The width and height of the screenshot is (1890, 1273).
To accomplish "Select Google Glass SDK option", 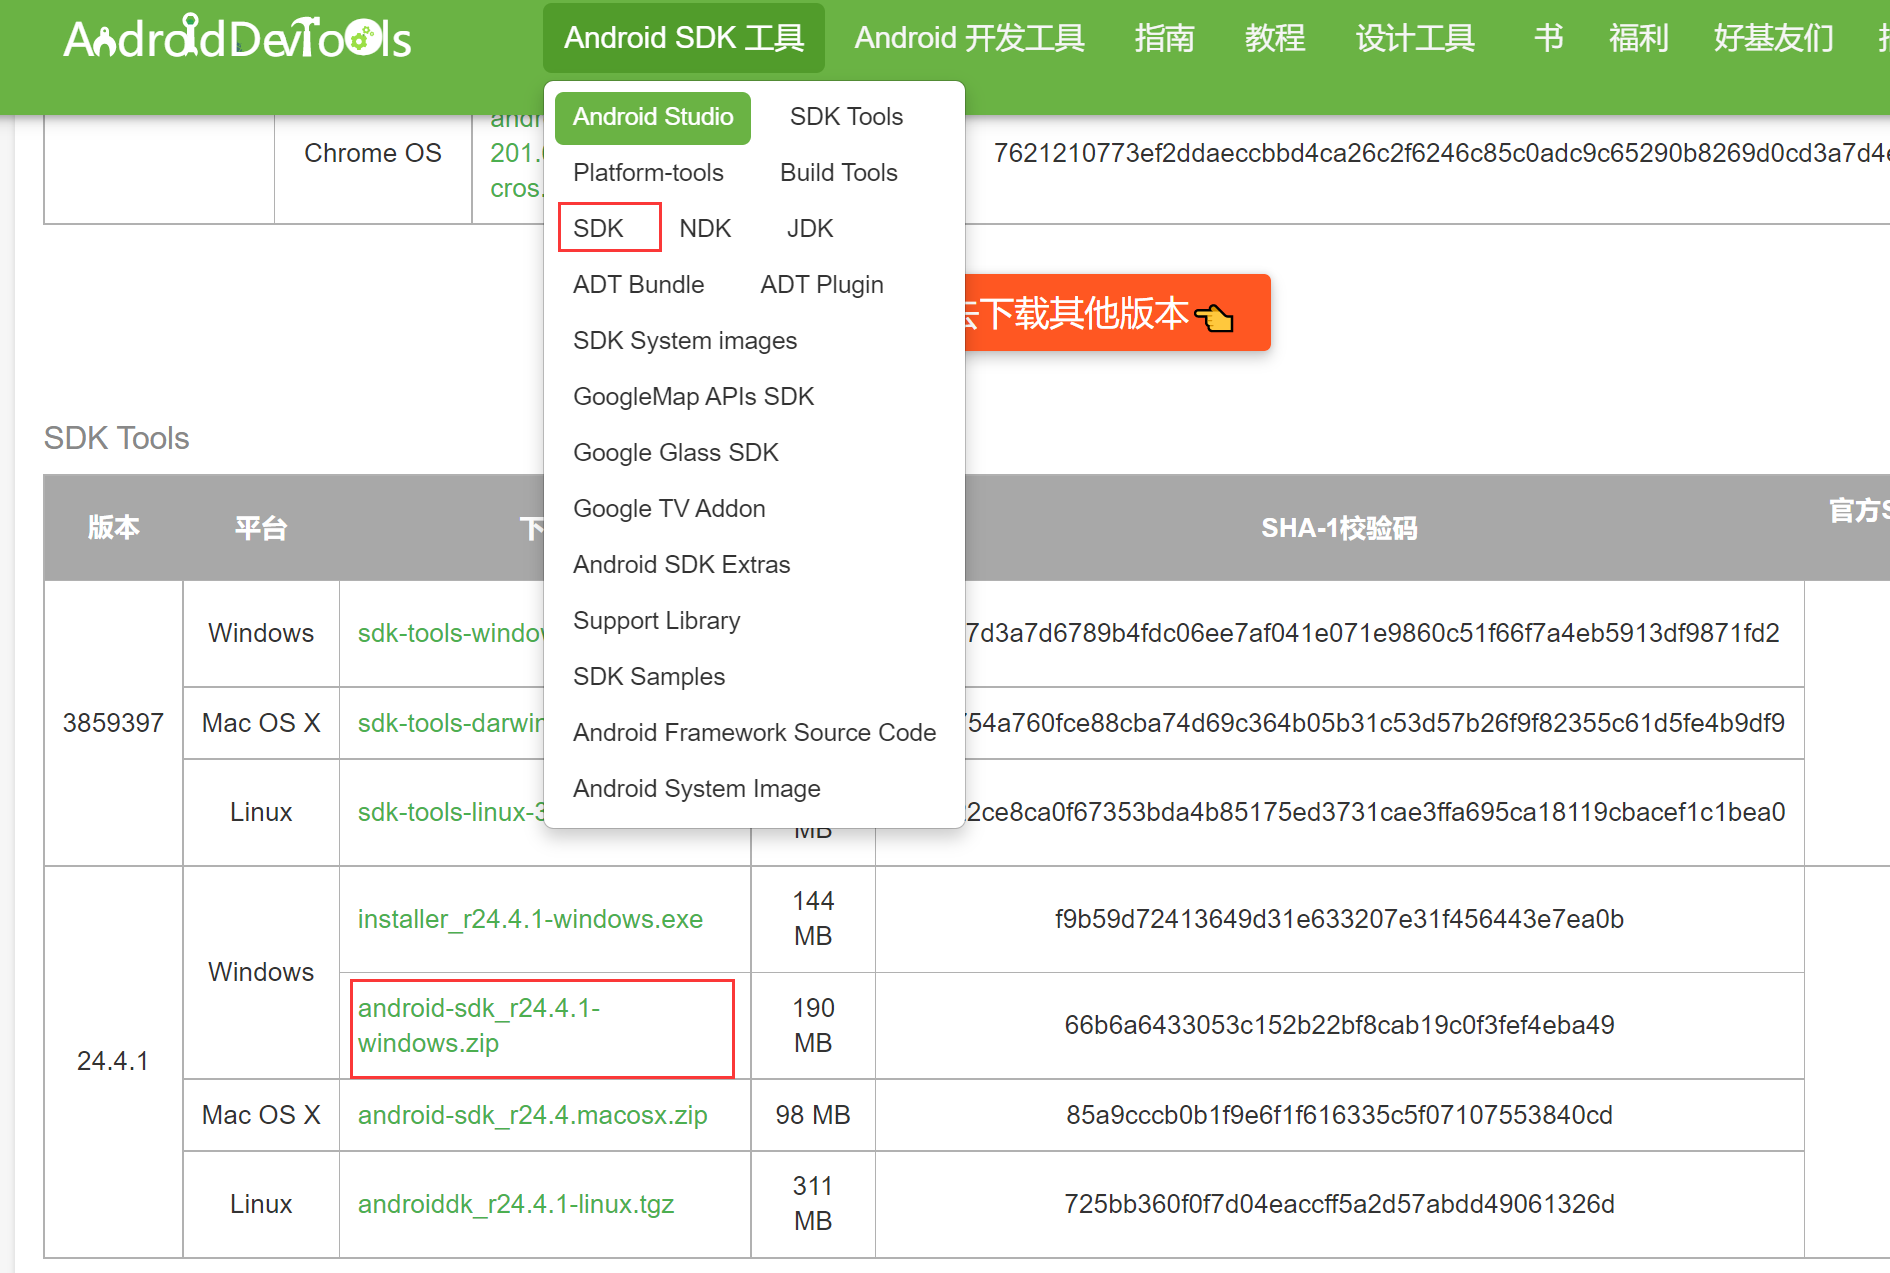I will [x=675, y=452].
